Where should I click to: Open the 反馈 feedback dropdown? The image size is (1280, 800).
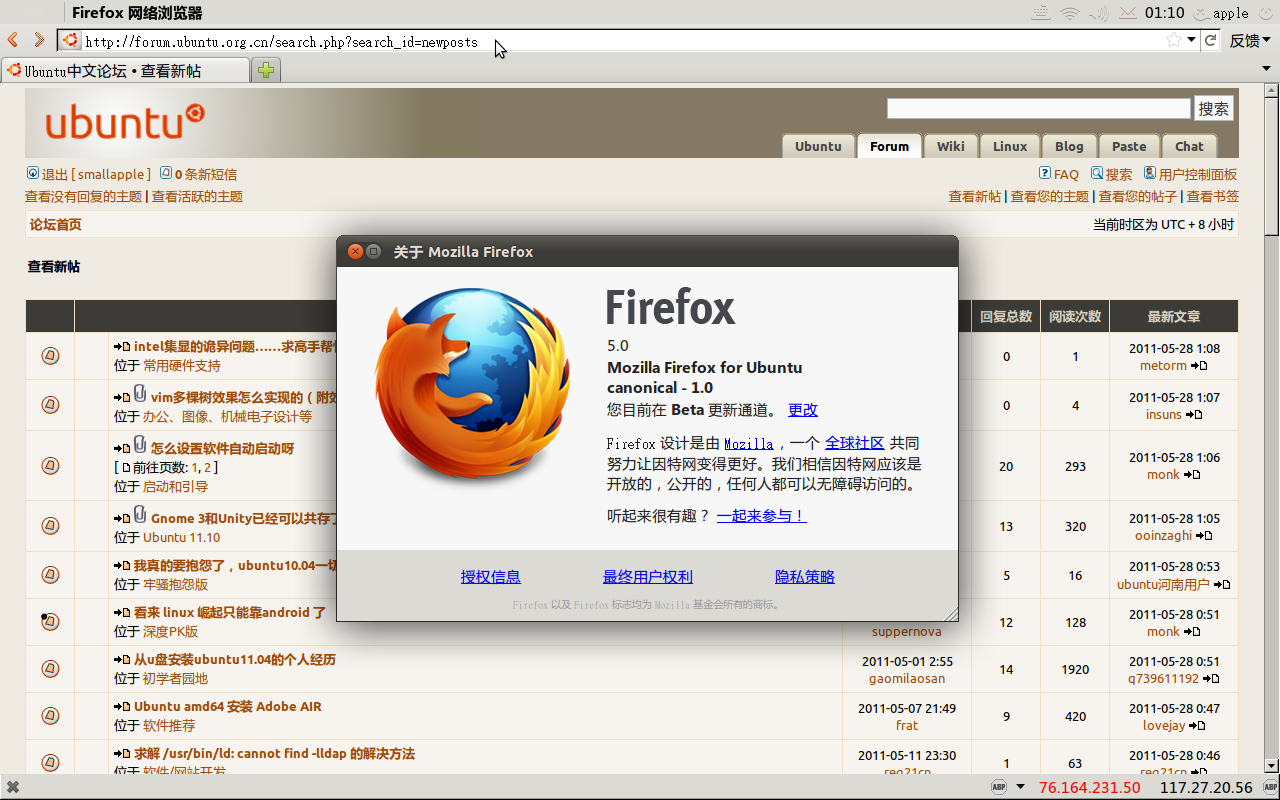[1250, 40]
